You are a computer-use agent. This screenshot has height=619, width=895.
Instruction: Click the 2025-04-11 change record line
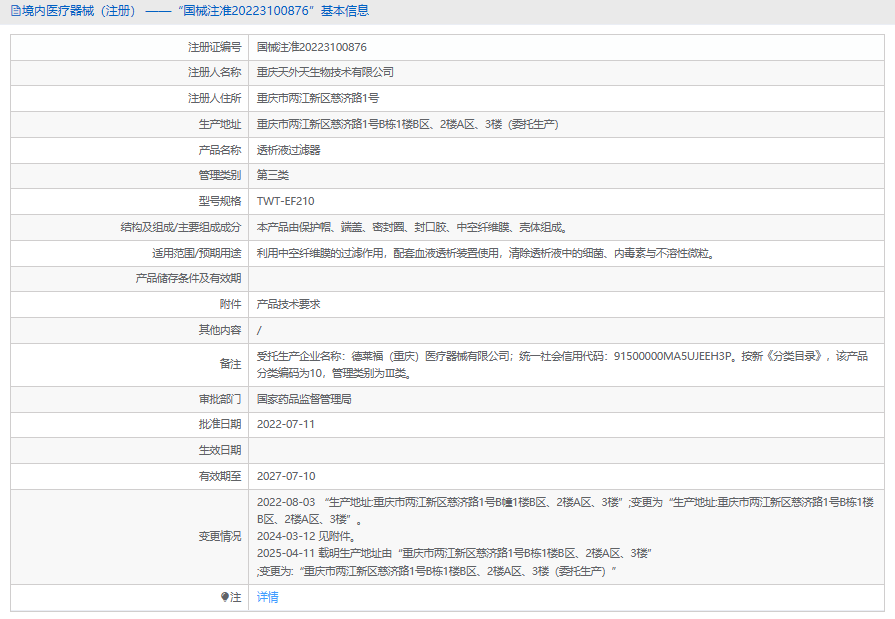pyautogui.click(x=454, y=562)
